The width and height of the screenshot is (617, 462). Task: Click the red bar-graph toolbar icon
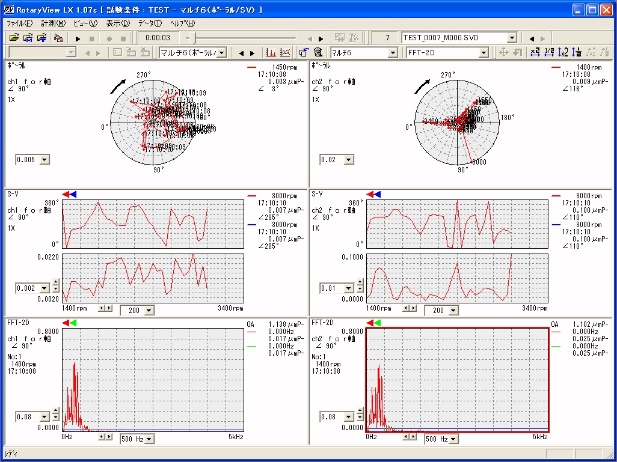(x=271, y=52)
